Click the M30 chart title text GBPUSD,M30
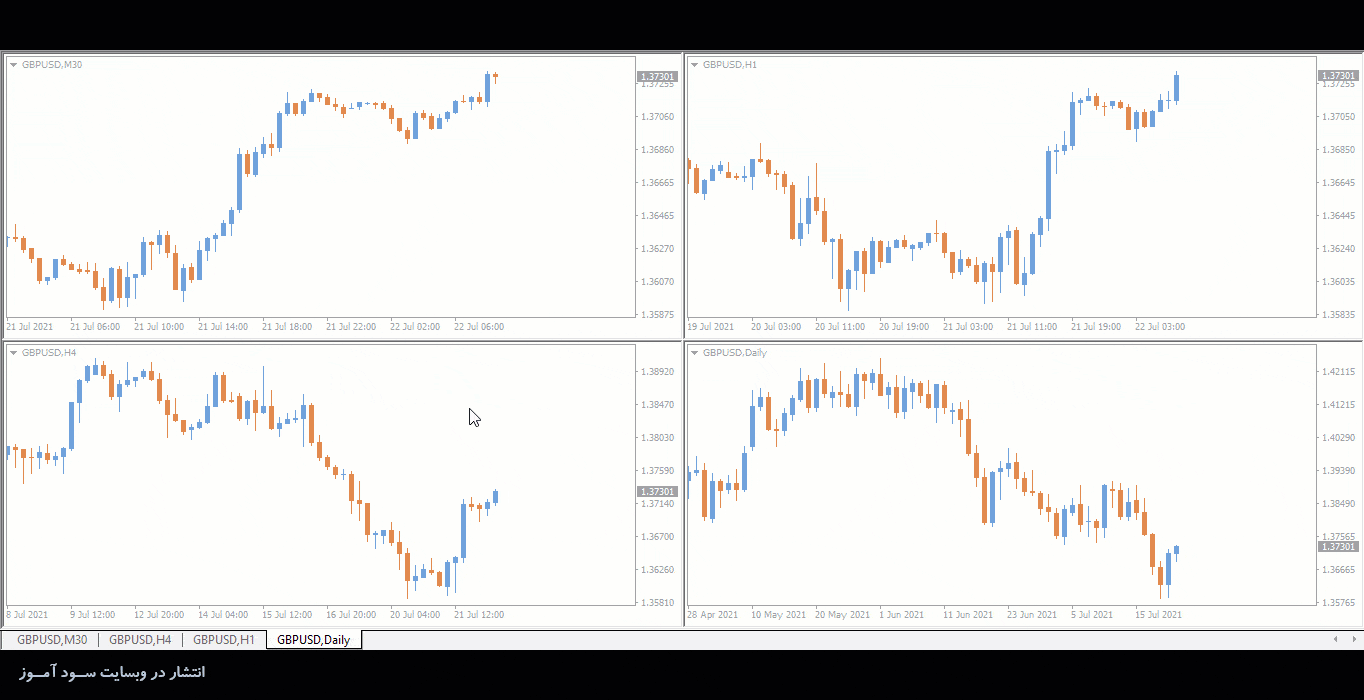 [x=52, y=65]
